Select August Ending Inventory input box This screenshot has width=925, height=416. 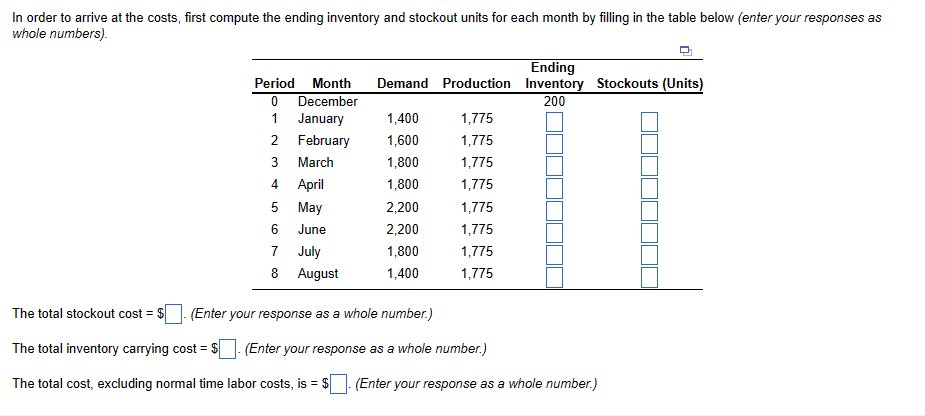coord(554,277)
